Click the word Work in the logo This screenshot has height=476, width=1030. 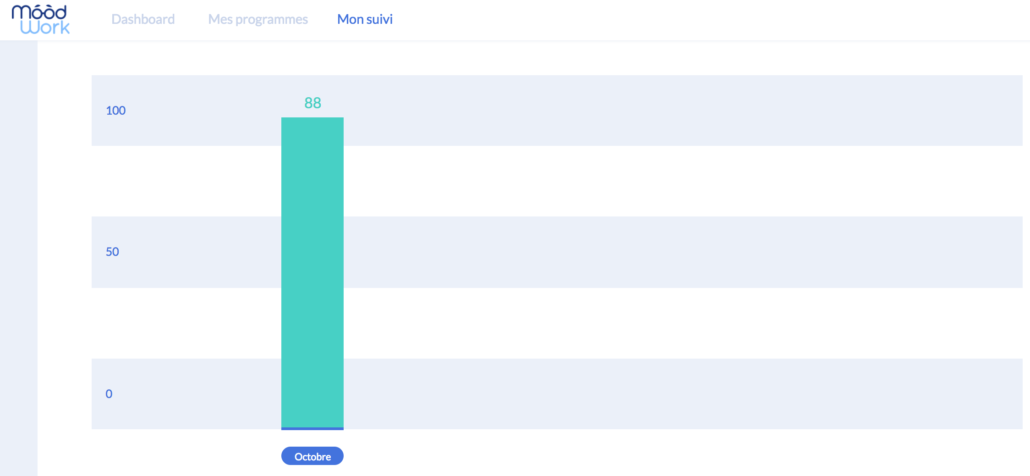(45, 27)
